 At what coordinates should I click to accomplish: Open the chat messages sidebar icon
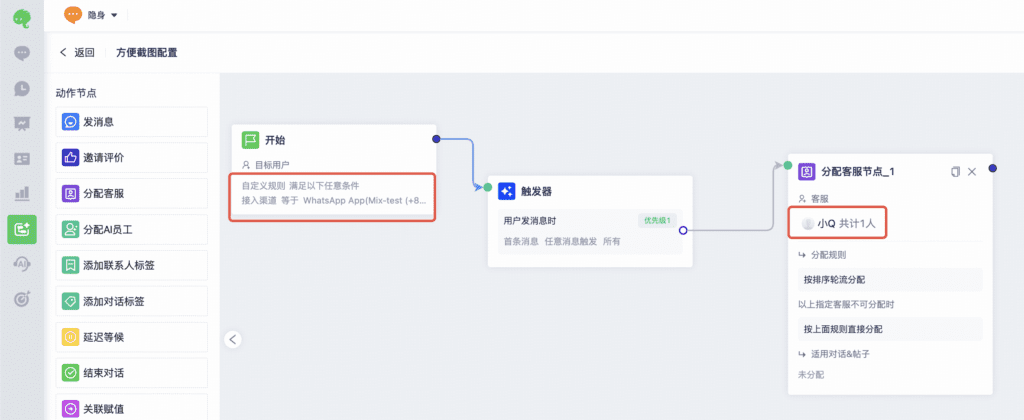coord(22,53)
